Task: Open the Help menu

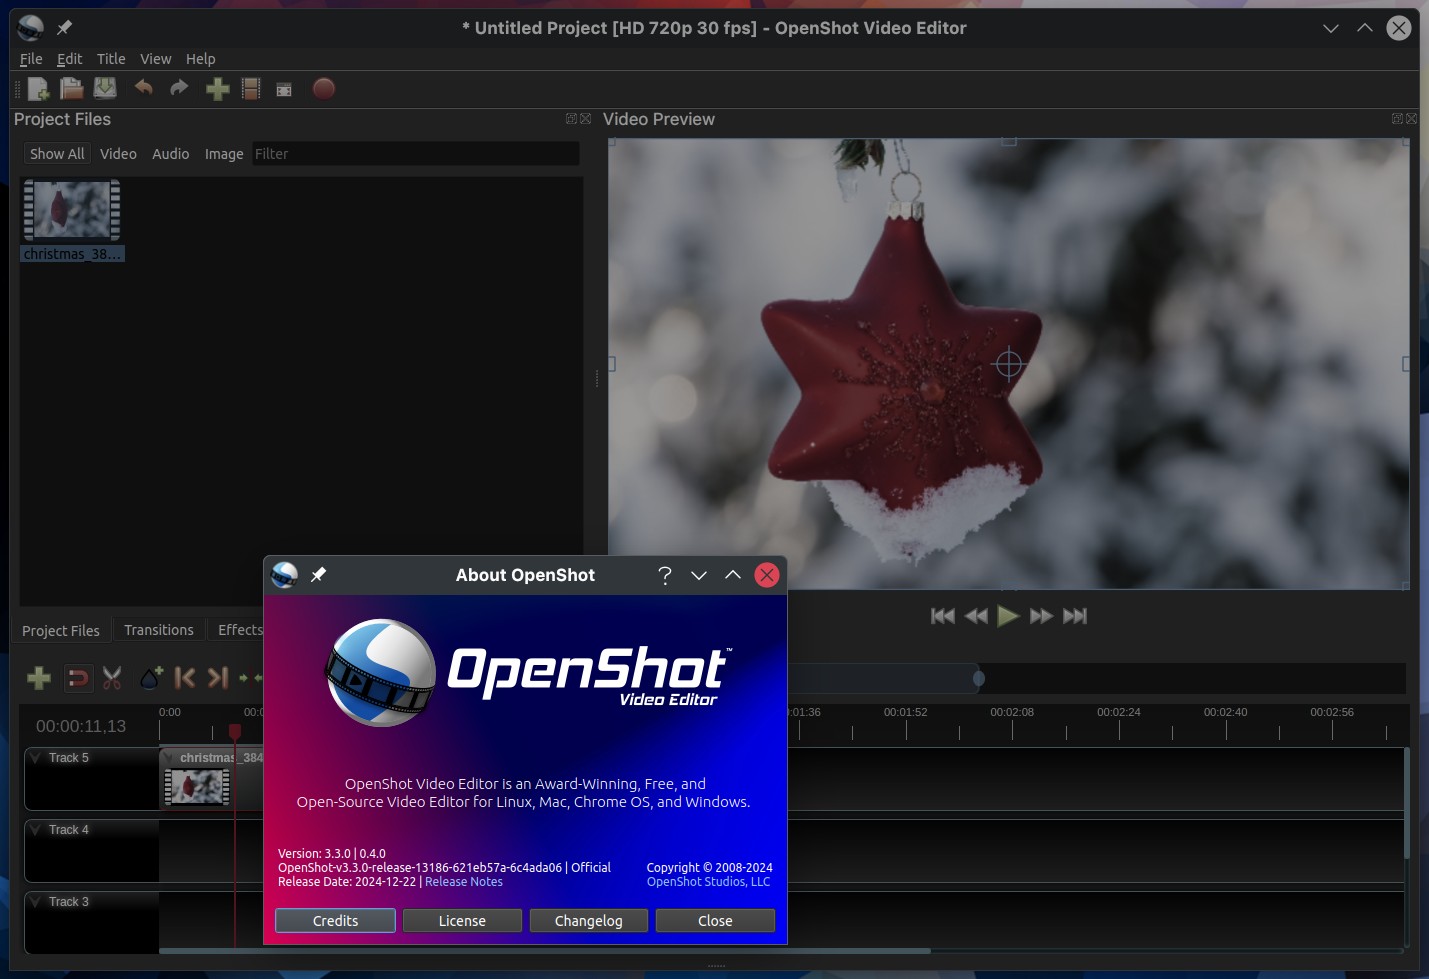Action: tap(200, 59)
